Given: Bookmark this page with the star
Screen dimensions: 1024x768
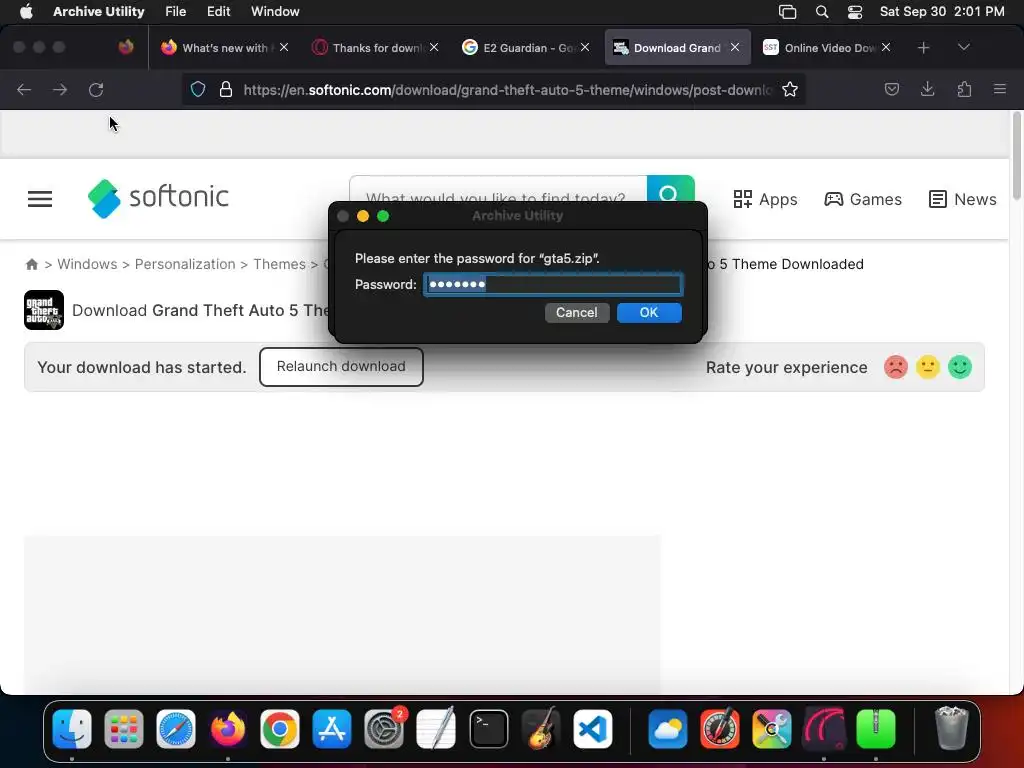Looking at the screenshot, I should click(x=790, y=89).
